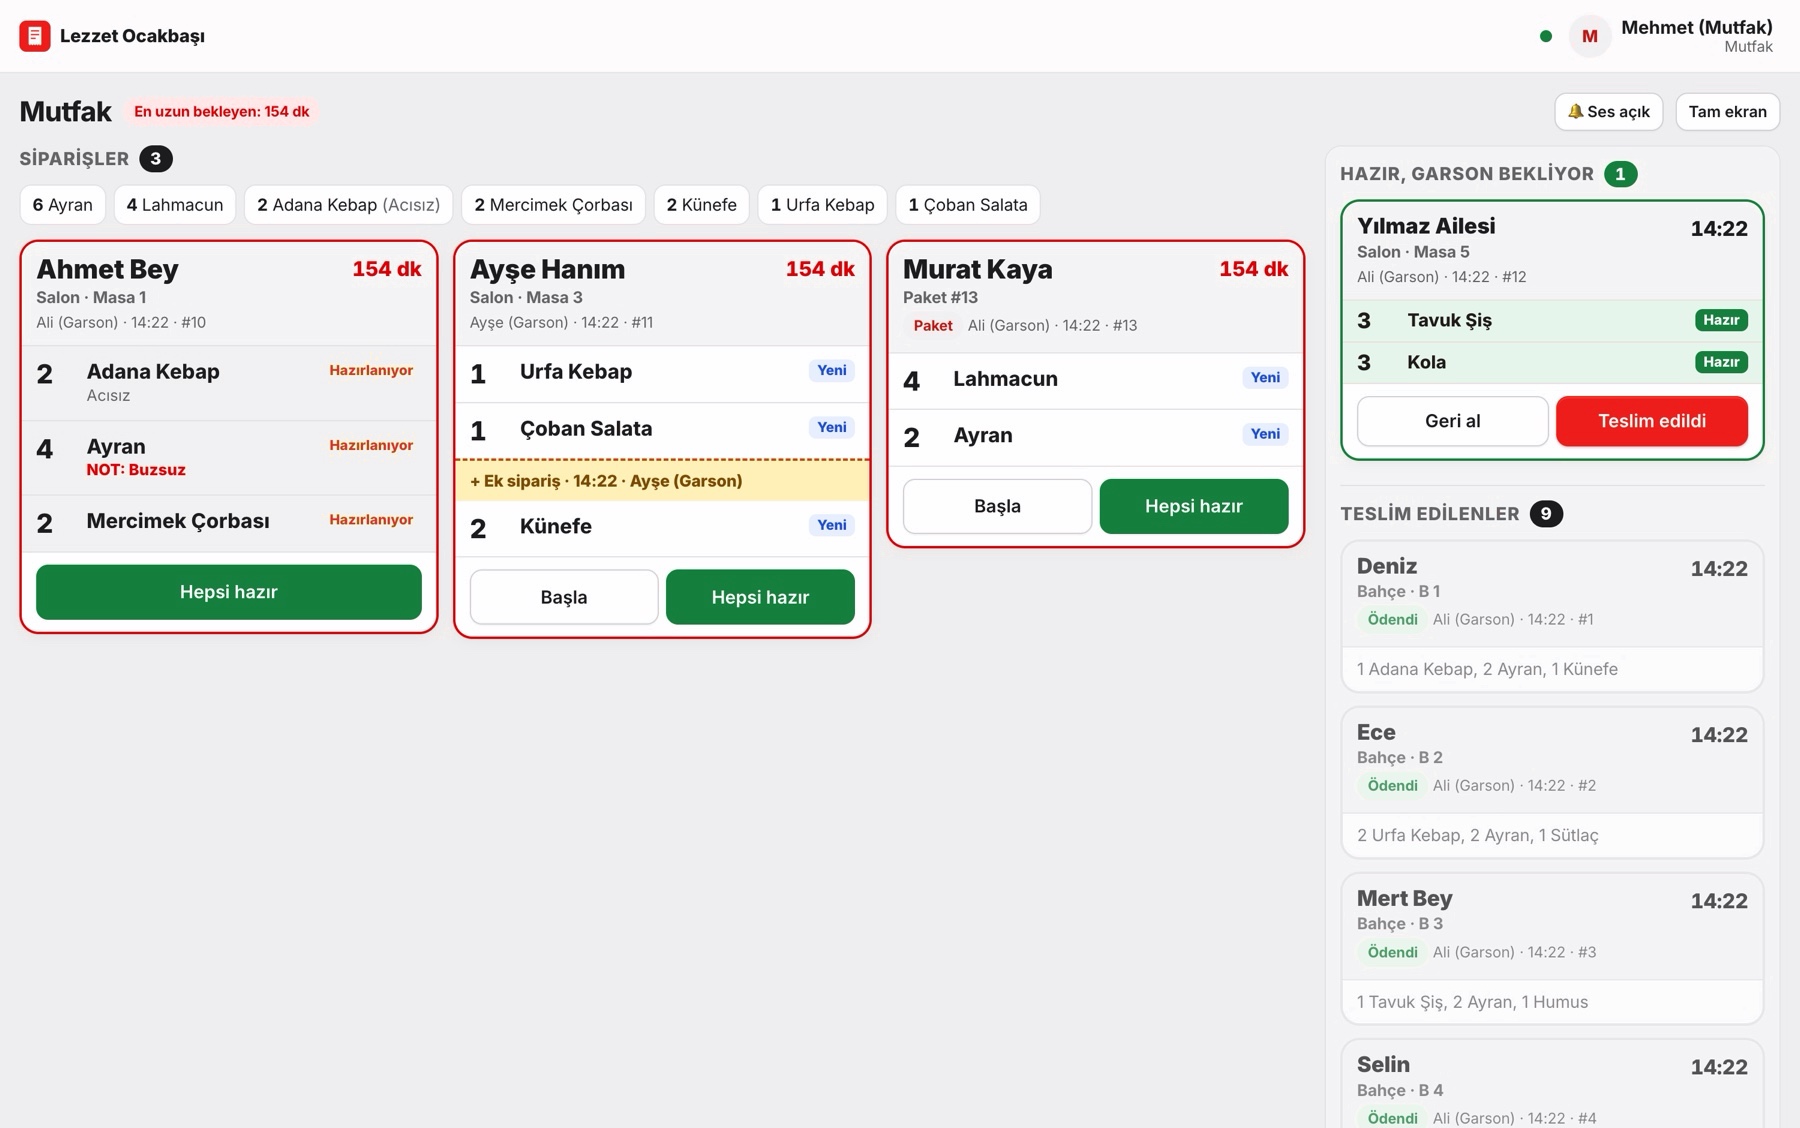Click Tavuk Şiş row's Hazır badge
The image size is (1800, 1128).
pyautogui.click(x=1721, y=320)
